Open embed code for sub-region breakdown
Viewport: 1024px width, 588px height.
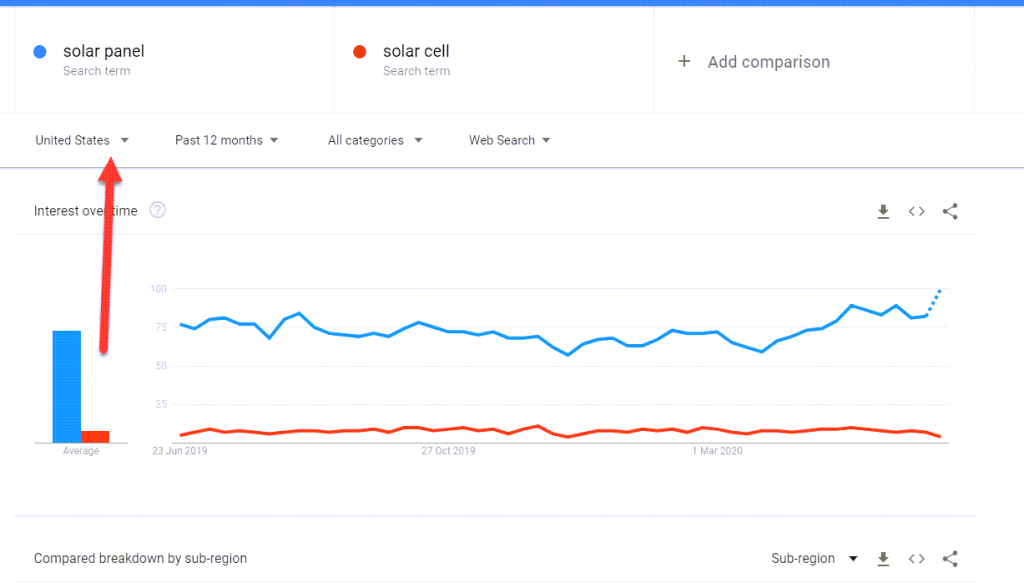tap(916, 559)
